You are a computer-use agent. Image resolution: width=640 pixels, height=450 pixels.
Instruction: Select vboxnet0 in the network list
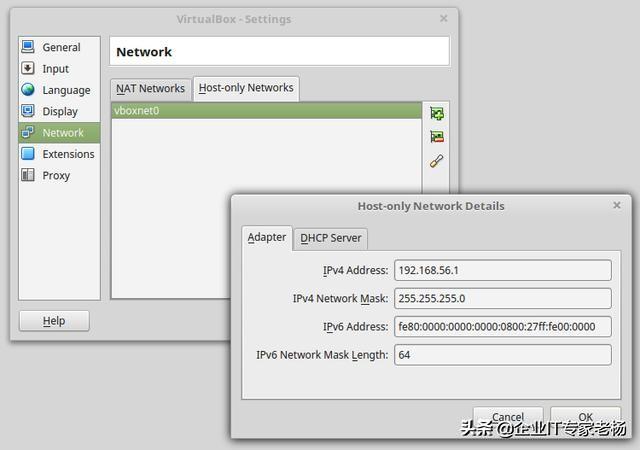pyautogui.click(x=265, y=111)
